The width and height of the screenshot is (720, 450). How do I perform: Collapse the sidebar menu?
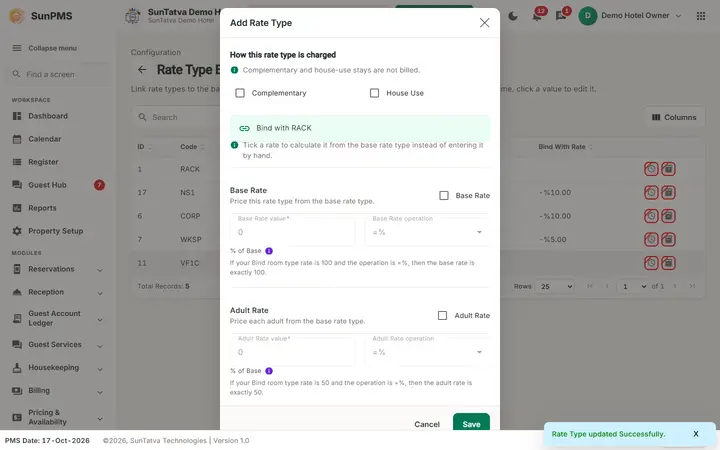coord(45,48)
